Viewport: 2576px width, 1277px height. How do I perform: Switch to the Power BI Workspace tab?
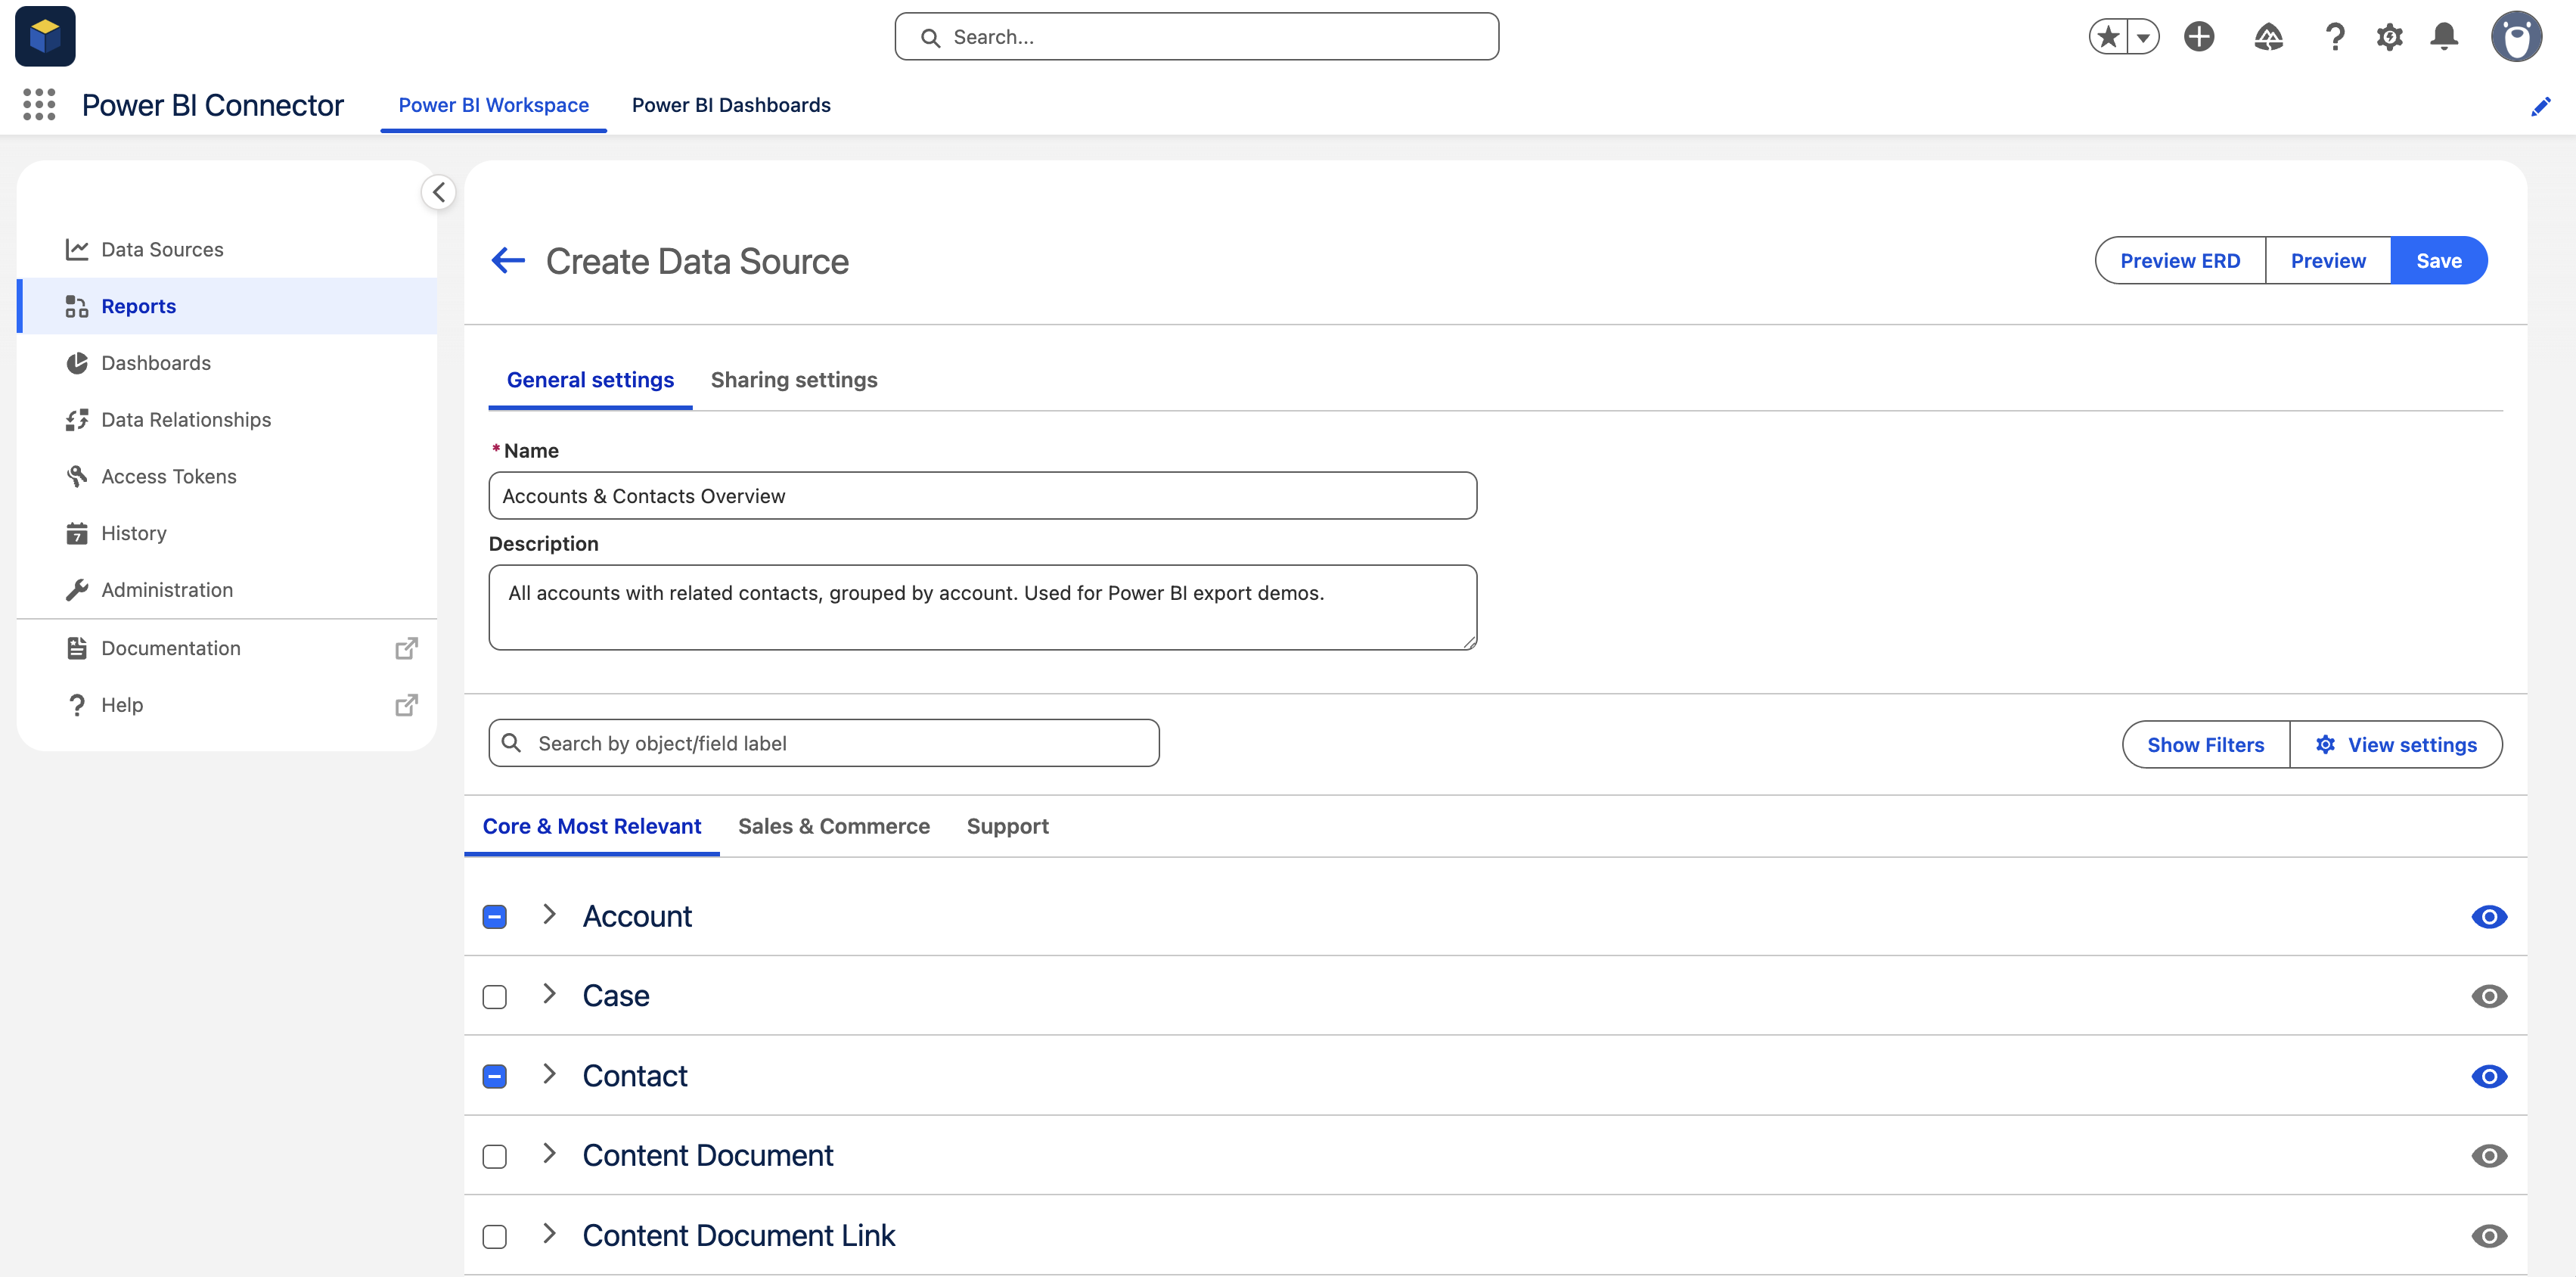pyautogui.click(x=494, y=105)
